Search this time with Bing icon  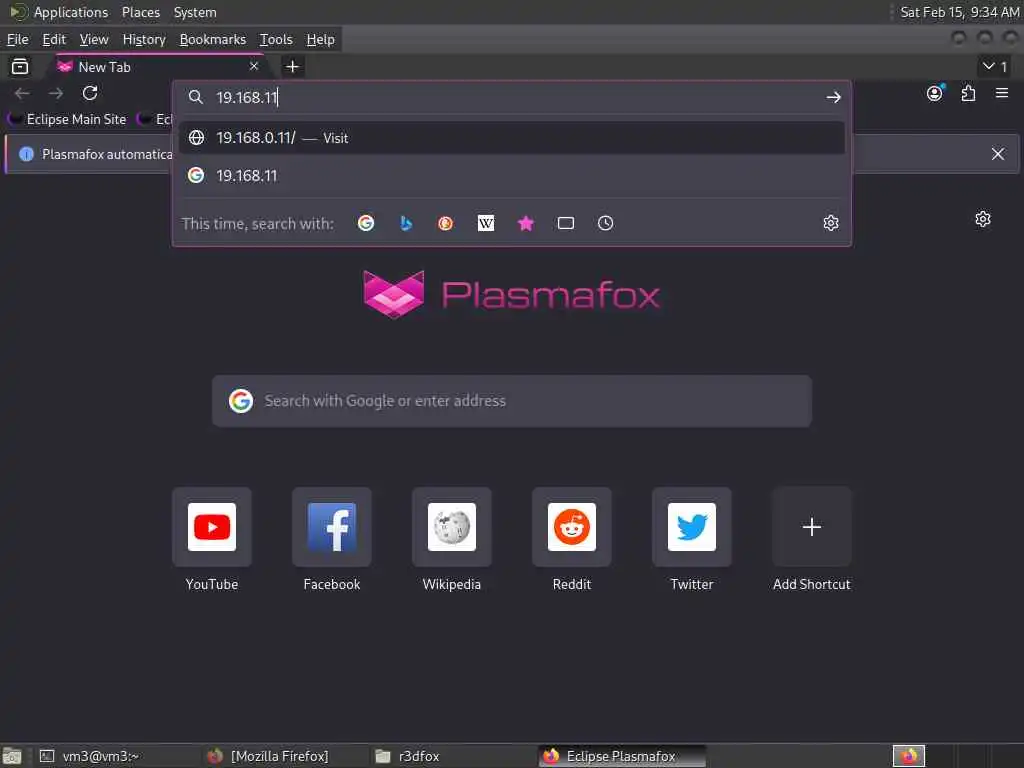click(x=406, y=223)
